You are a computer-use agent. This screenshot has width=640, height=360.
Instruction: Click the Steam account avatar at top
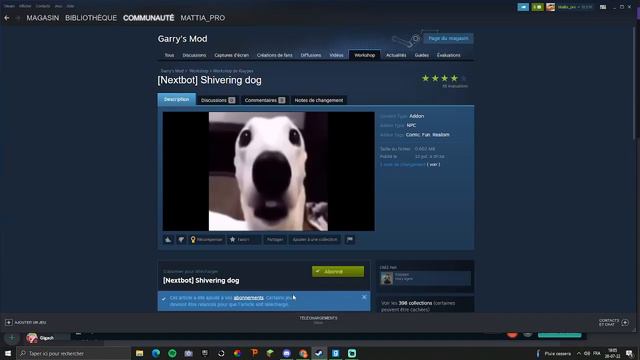[551, 7]
